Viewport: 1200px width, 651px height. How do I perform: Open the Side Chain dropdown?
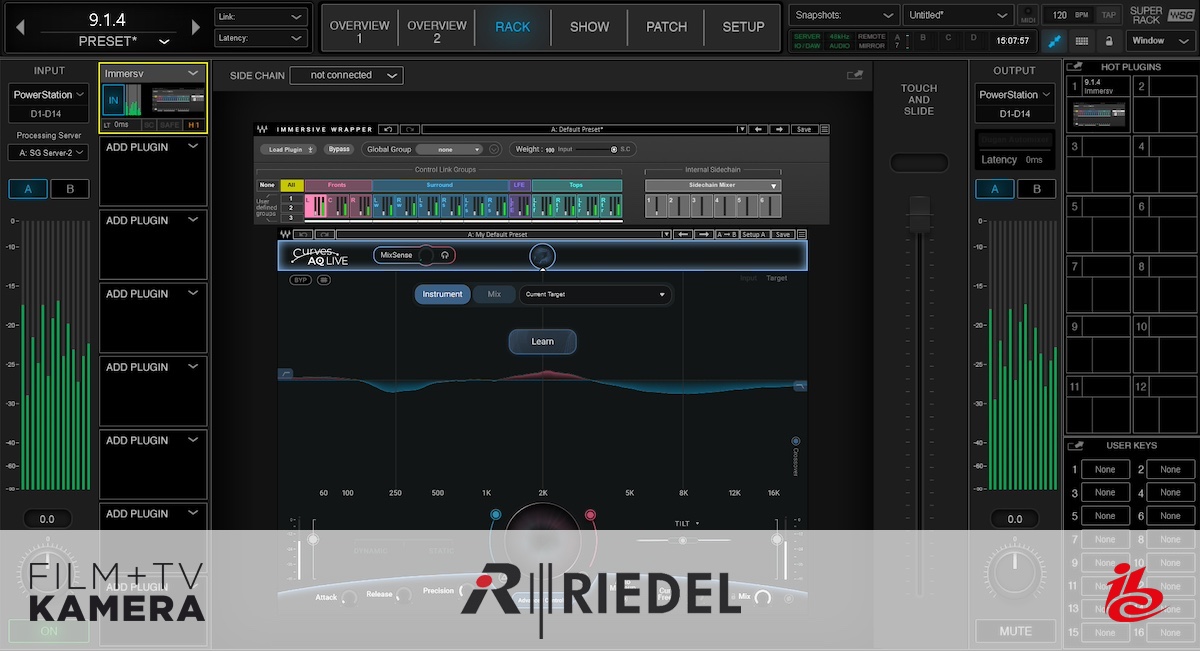[346, 76]
